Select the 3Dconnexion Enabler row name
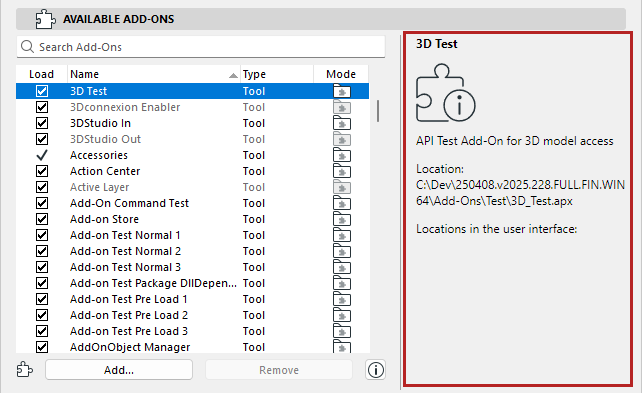642x393 pixels. (x=125, y=107)
